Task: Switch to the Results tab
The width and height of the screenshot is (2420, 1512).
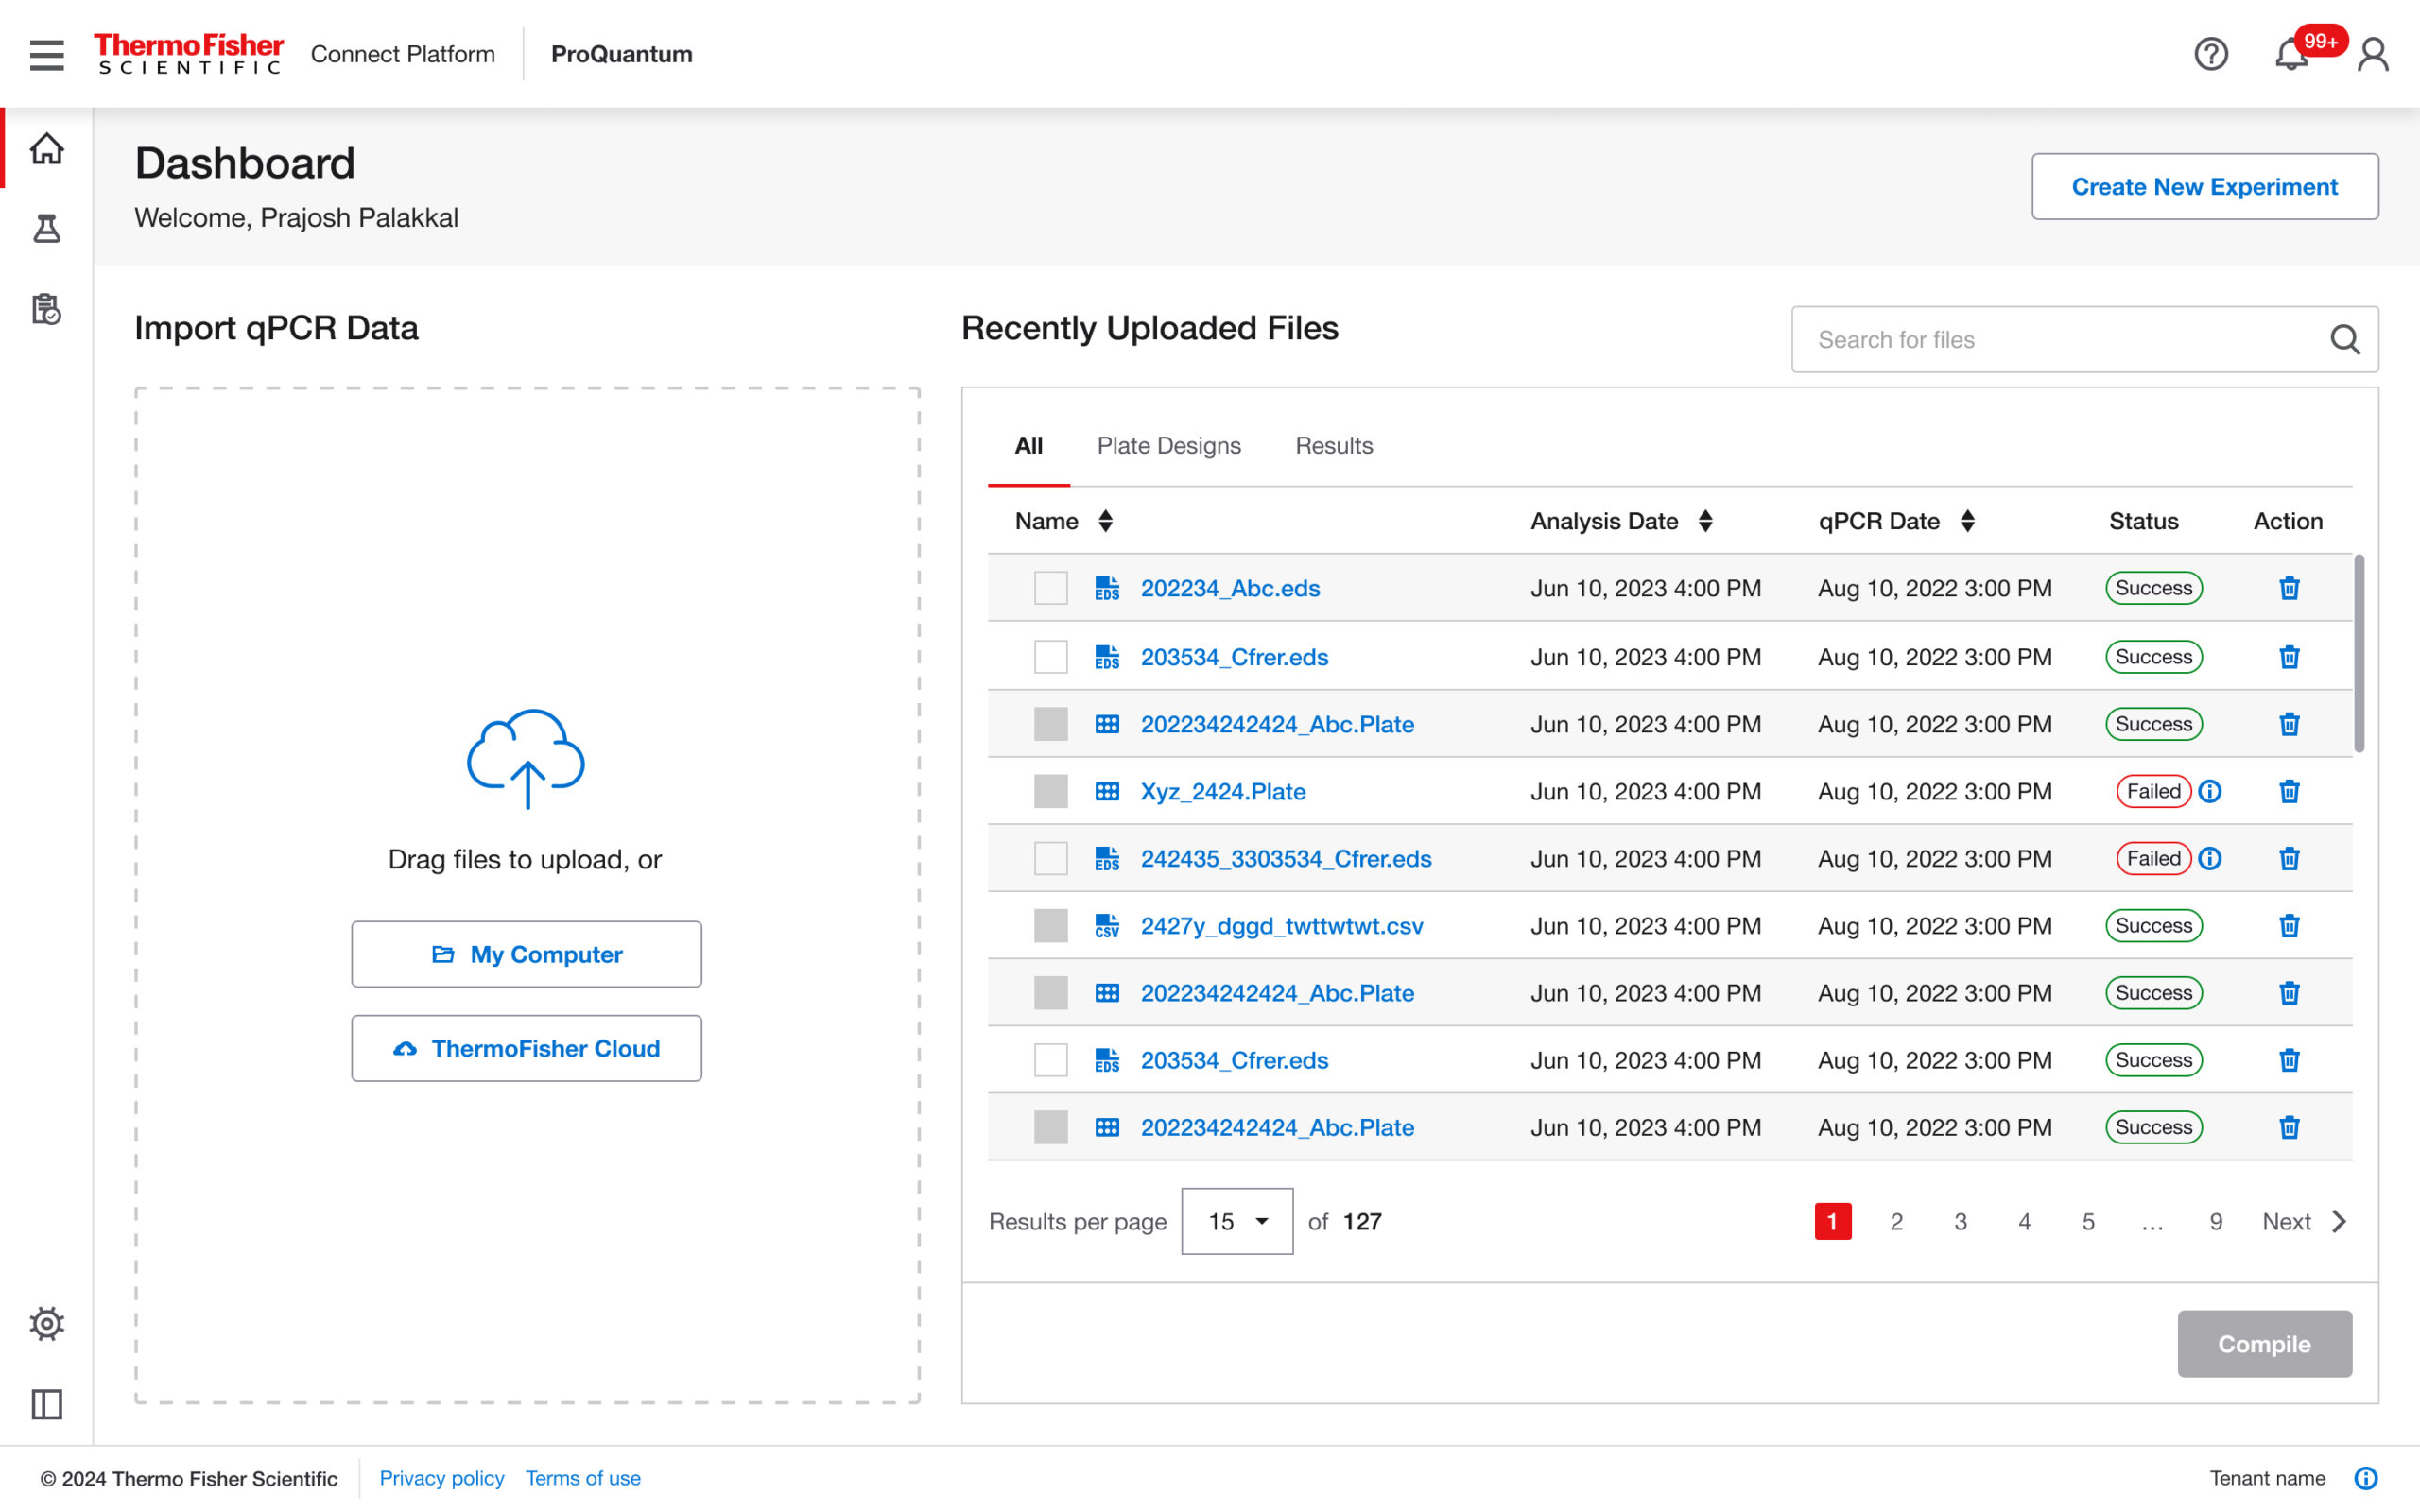Action: (1333, 446)
